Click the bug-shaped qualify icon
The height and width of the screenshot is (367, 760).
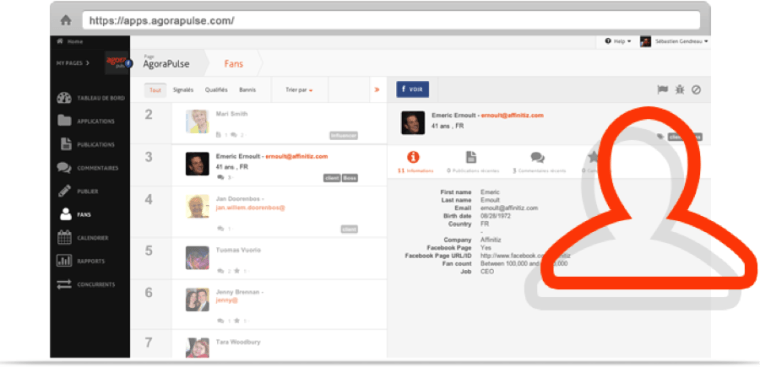pyautogui.click(x=680, y=90)
